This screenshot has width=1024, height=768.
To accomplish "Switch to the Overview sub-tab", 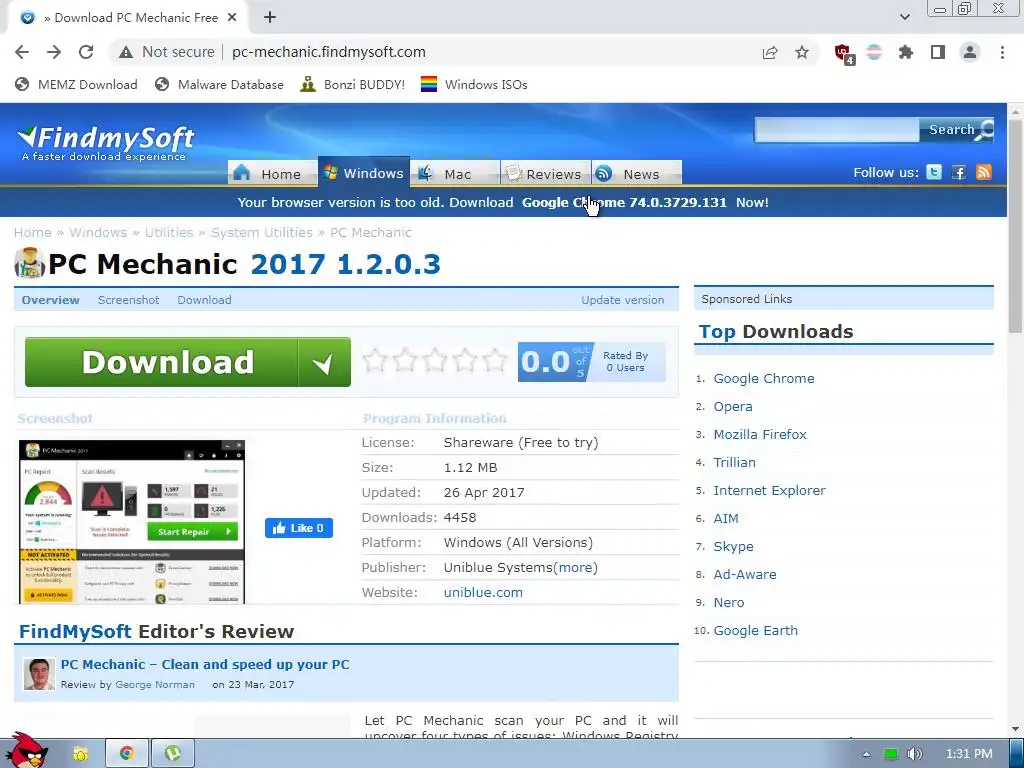I will pos(50,300).
